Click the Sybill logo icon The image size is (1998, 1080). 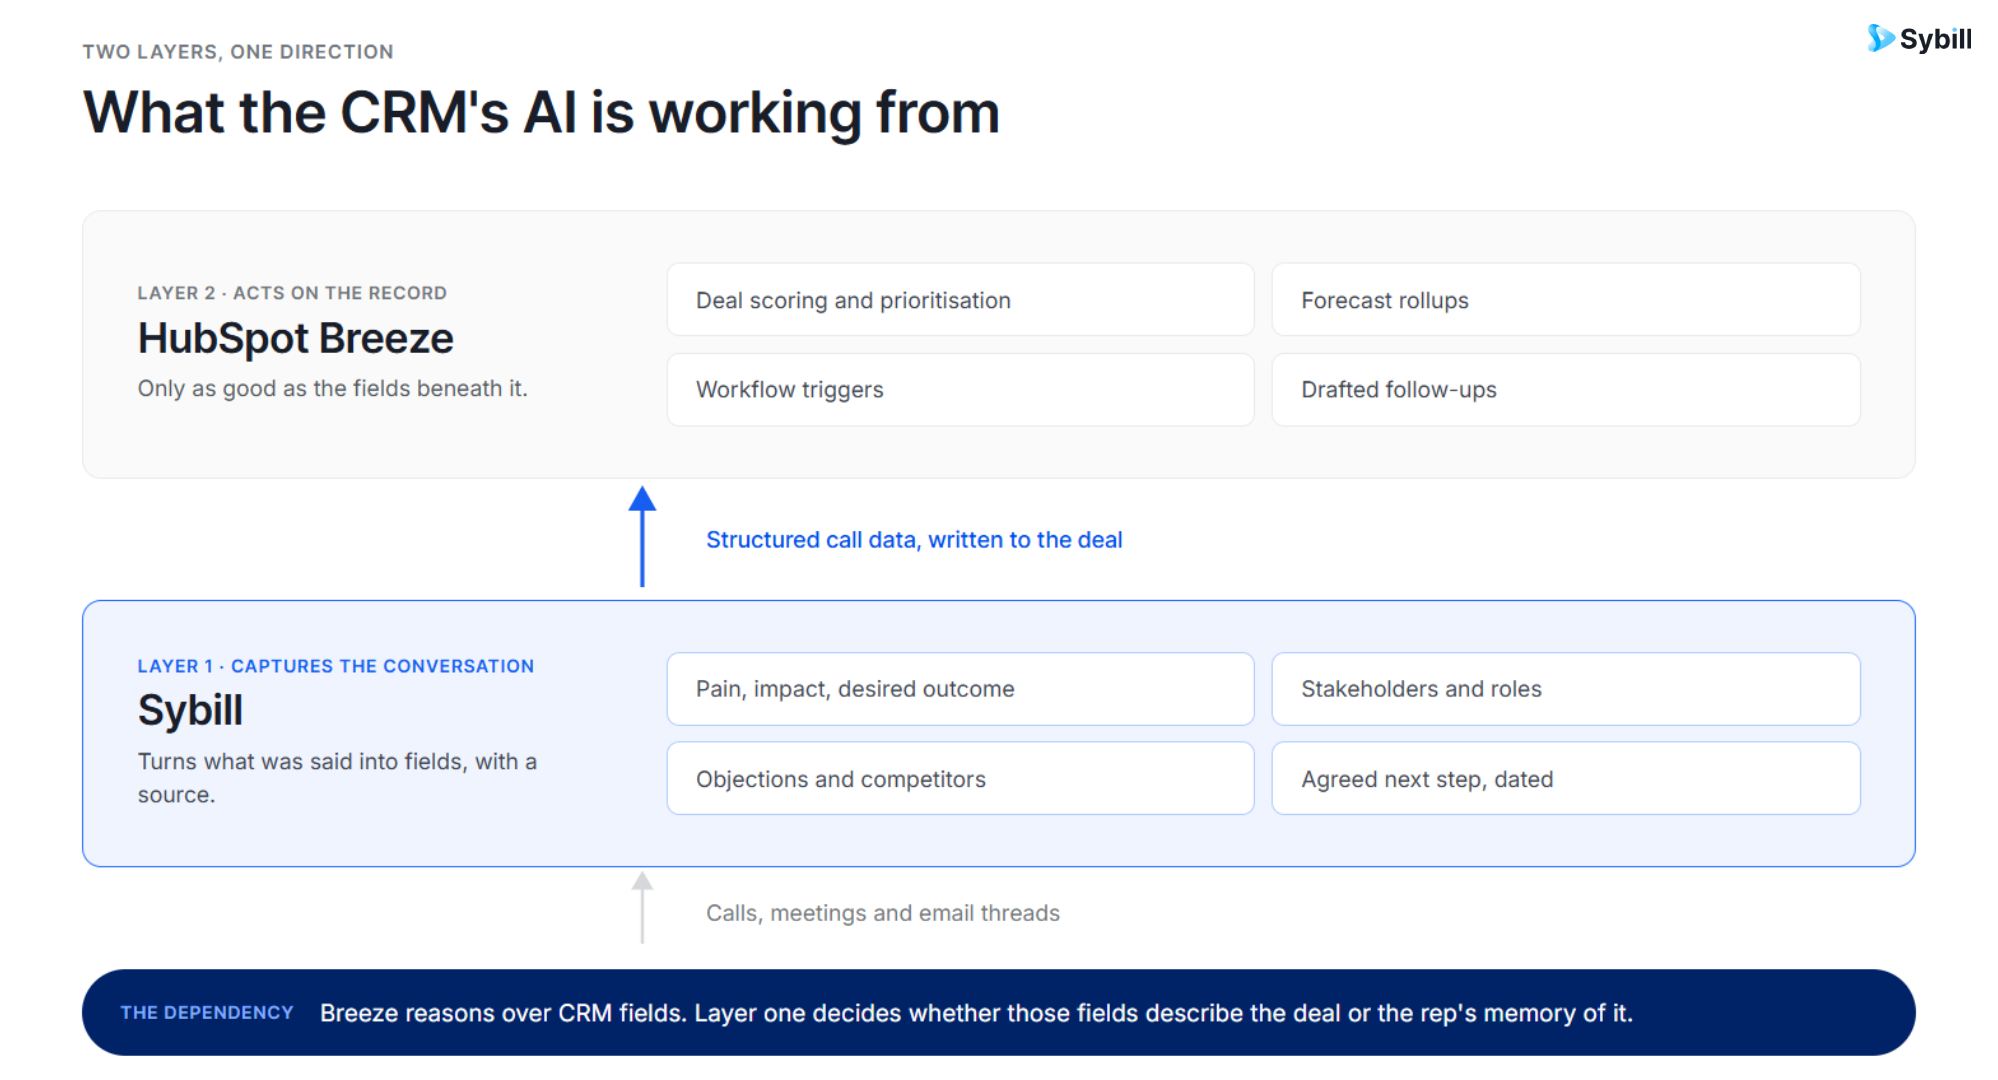pyautogui.click(x=1880, y=39)
